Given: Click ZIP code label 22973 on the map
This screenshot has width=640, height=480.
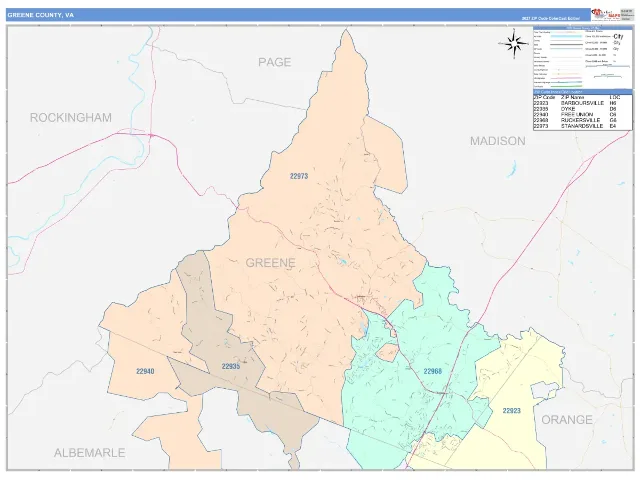Looking at the screenshot, I should pos(299,176).
